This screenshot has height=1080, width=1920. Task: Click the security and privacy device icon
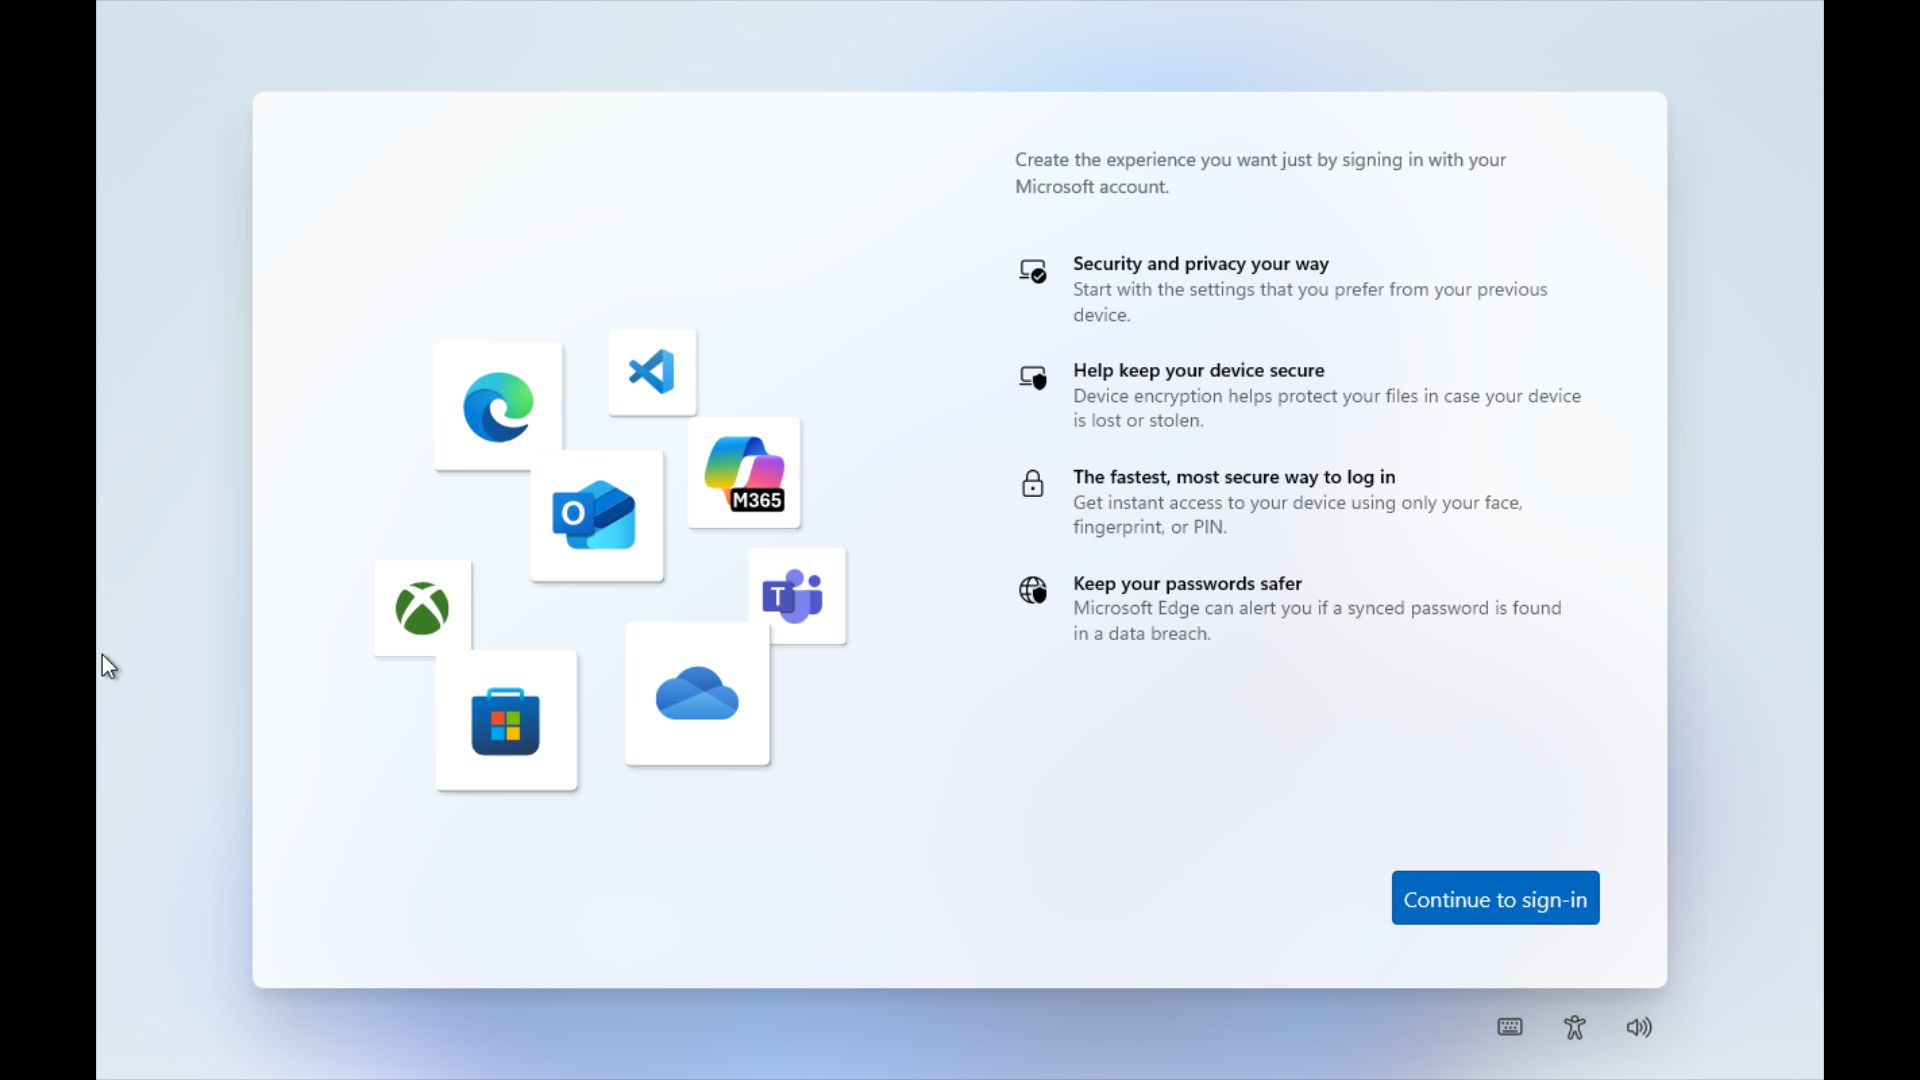pos(1032,270)
